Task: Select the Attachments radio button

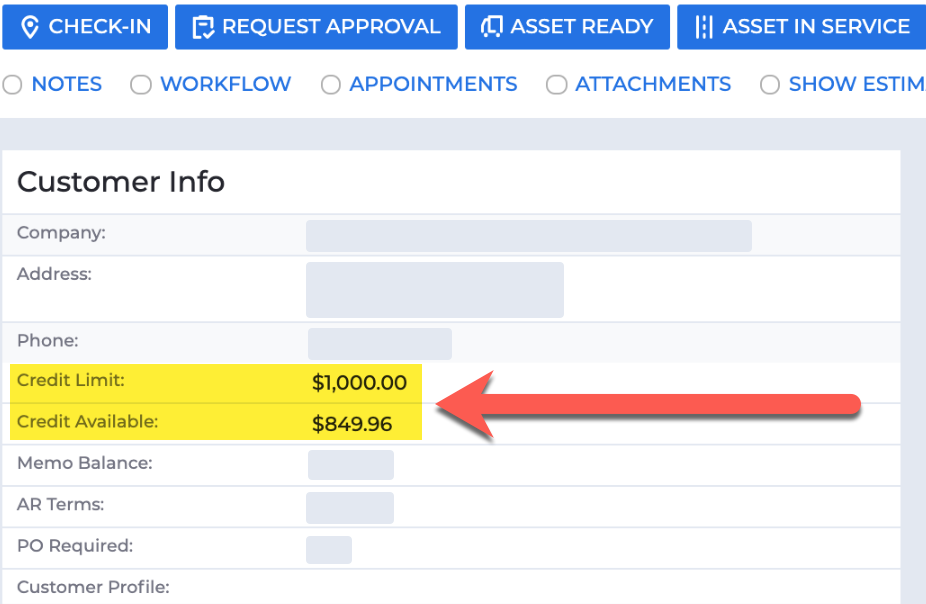Action: click(x=556, y=84)
